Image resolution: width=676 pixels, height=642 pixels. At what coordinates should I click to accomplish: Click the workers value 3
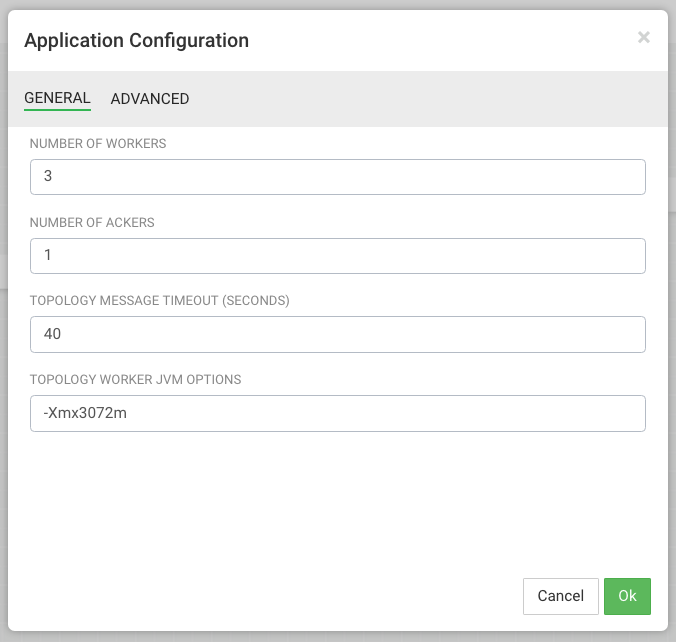pyautogui.click(x=47, y=177)
